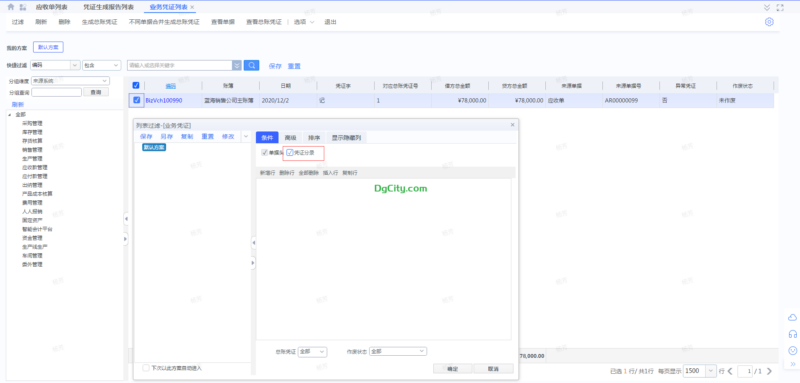Image resolution: width=800 pixels, height=383 pixels.
Task: Click the cloud icon in right sidebar
Action: point(792,318)
